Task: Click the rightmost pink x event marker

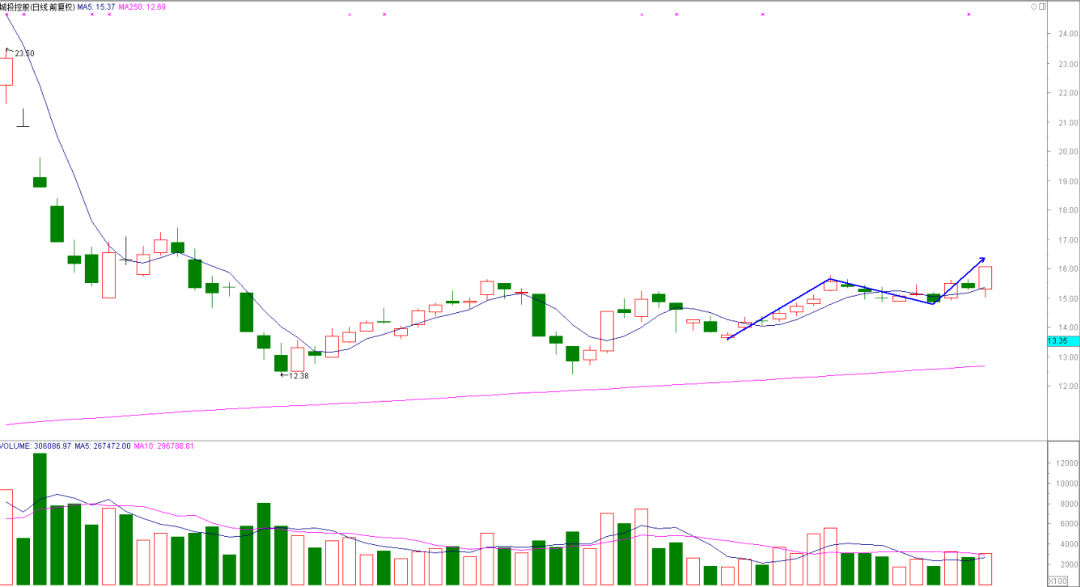Action: point(968,14)
